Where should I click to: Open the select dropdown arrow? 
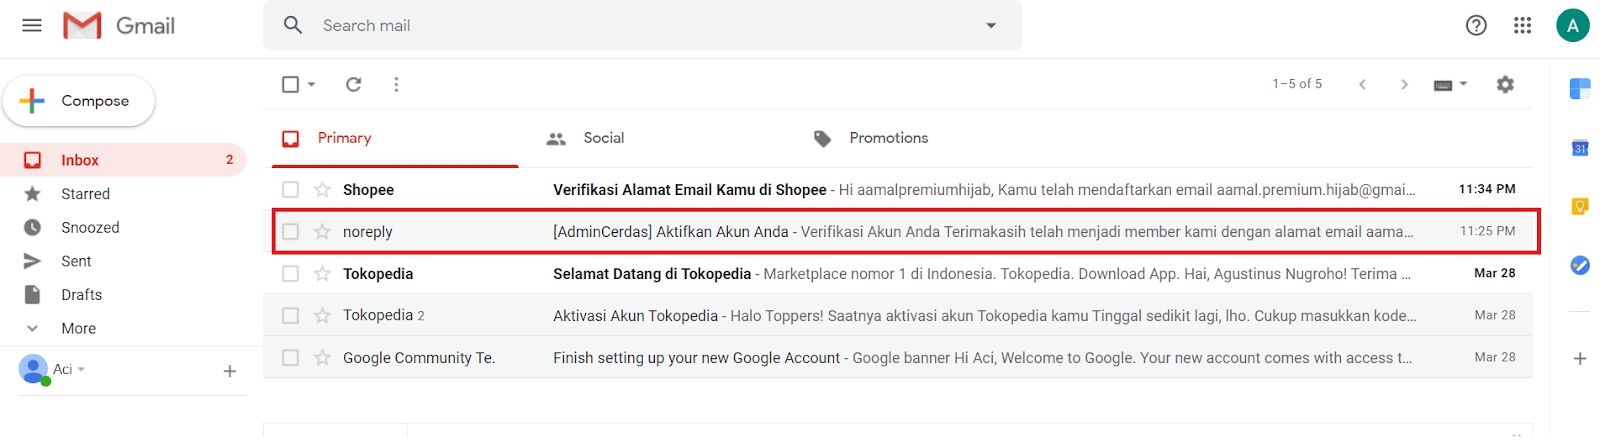click(312, 85)
